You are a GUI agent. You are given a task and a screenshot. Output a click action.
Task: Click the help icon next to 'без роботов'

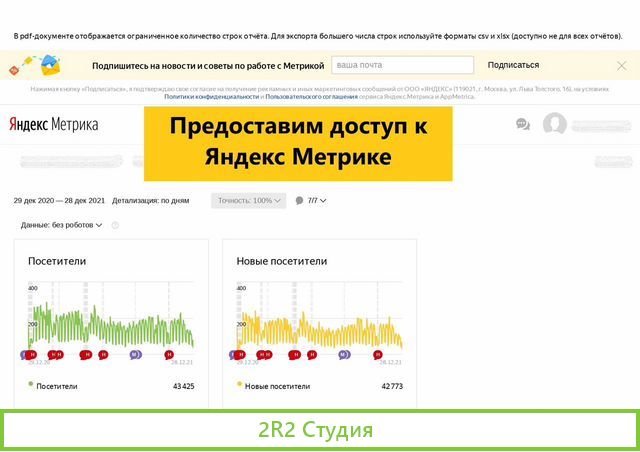pos(115,225)
